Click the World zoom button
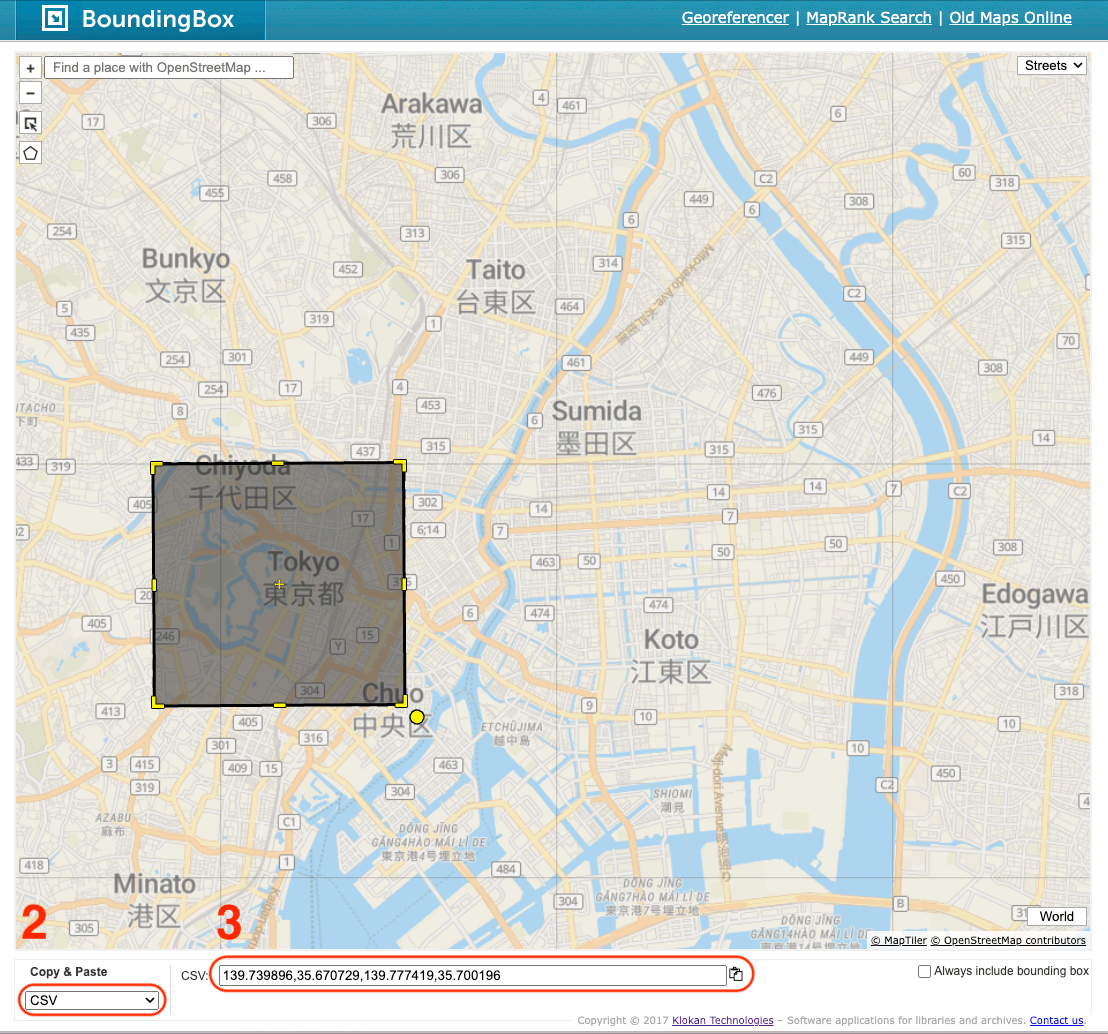The image size is (1108, 1034). pyautogui.click(x=1056, y=916)
